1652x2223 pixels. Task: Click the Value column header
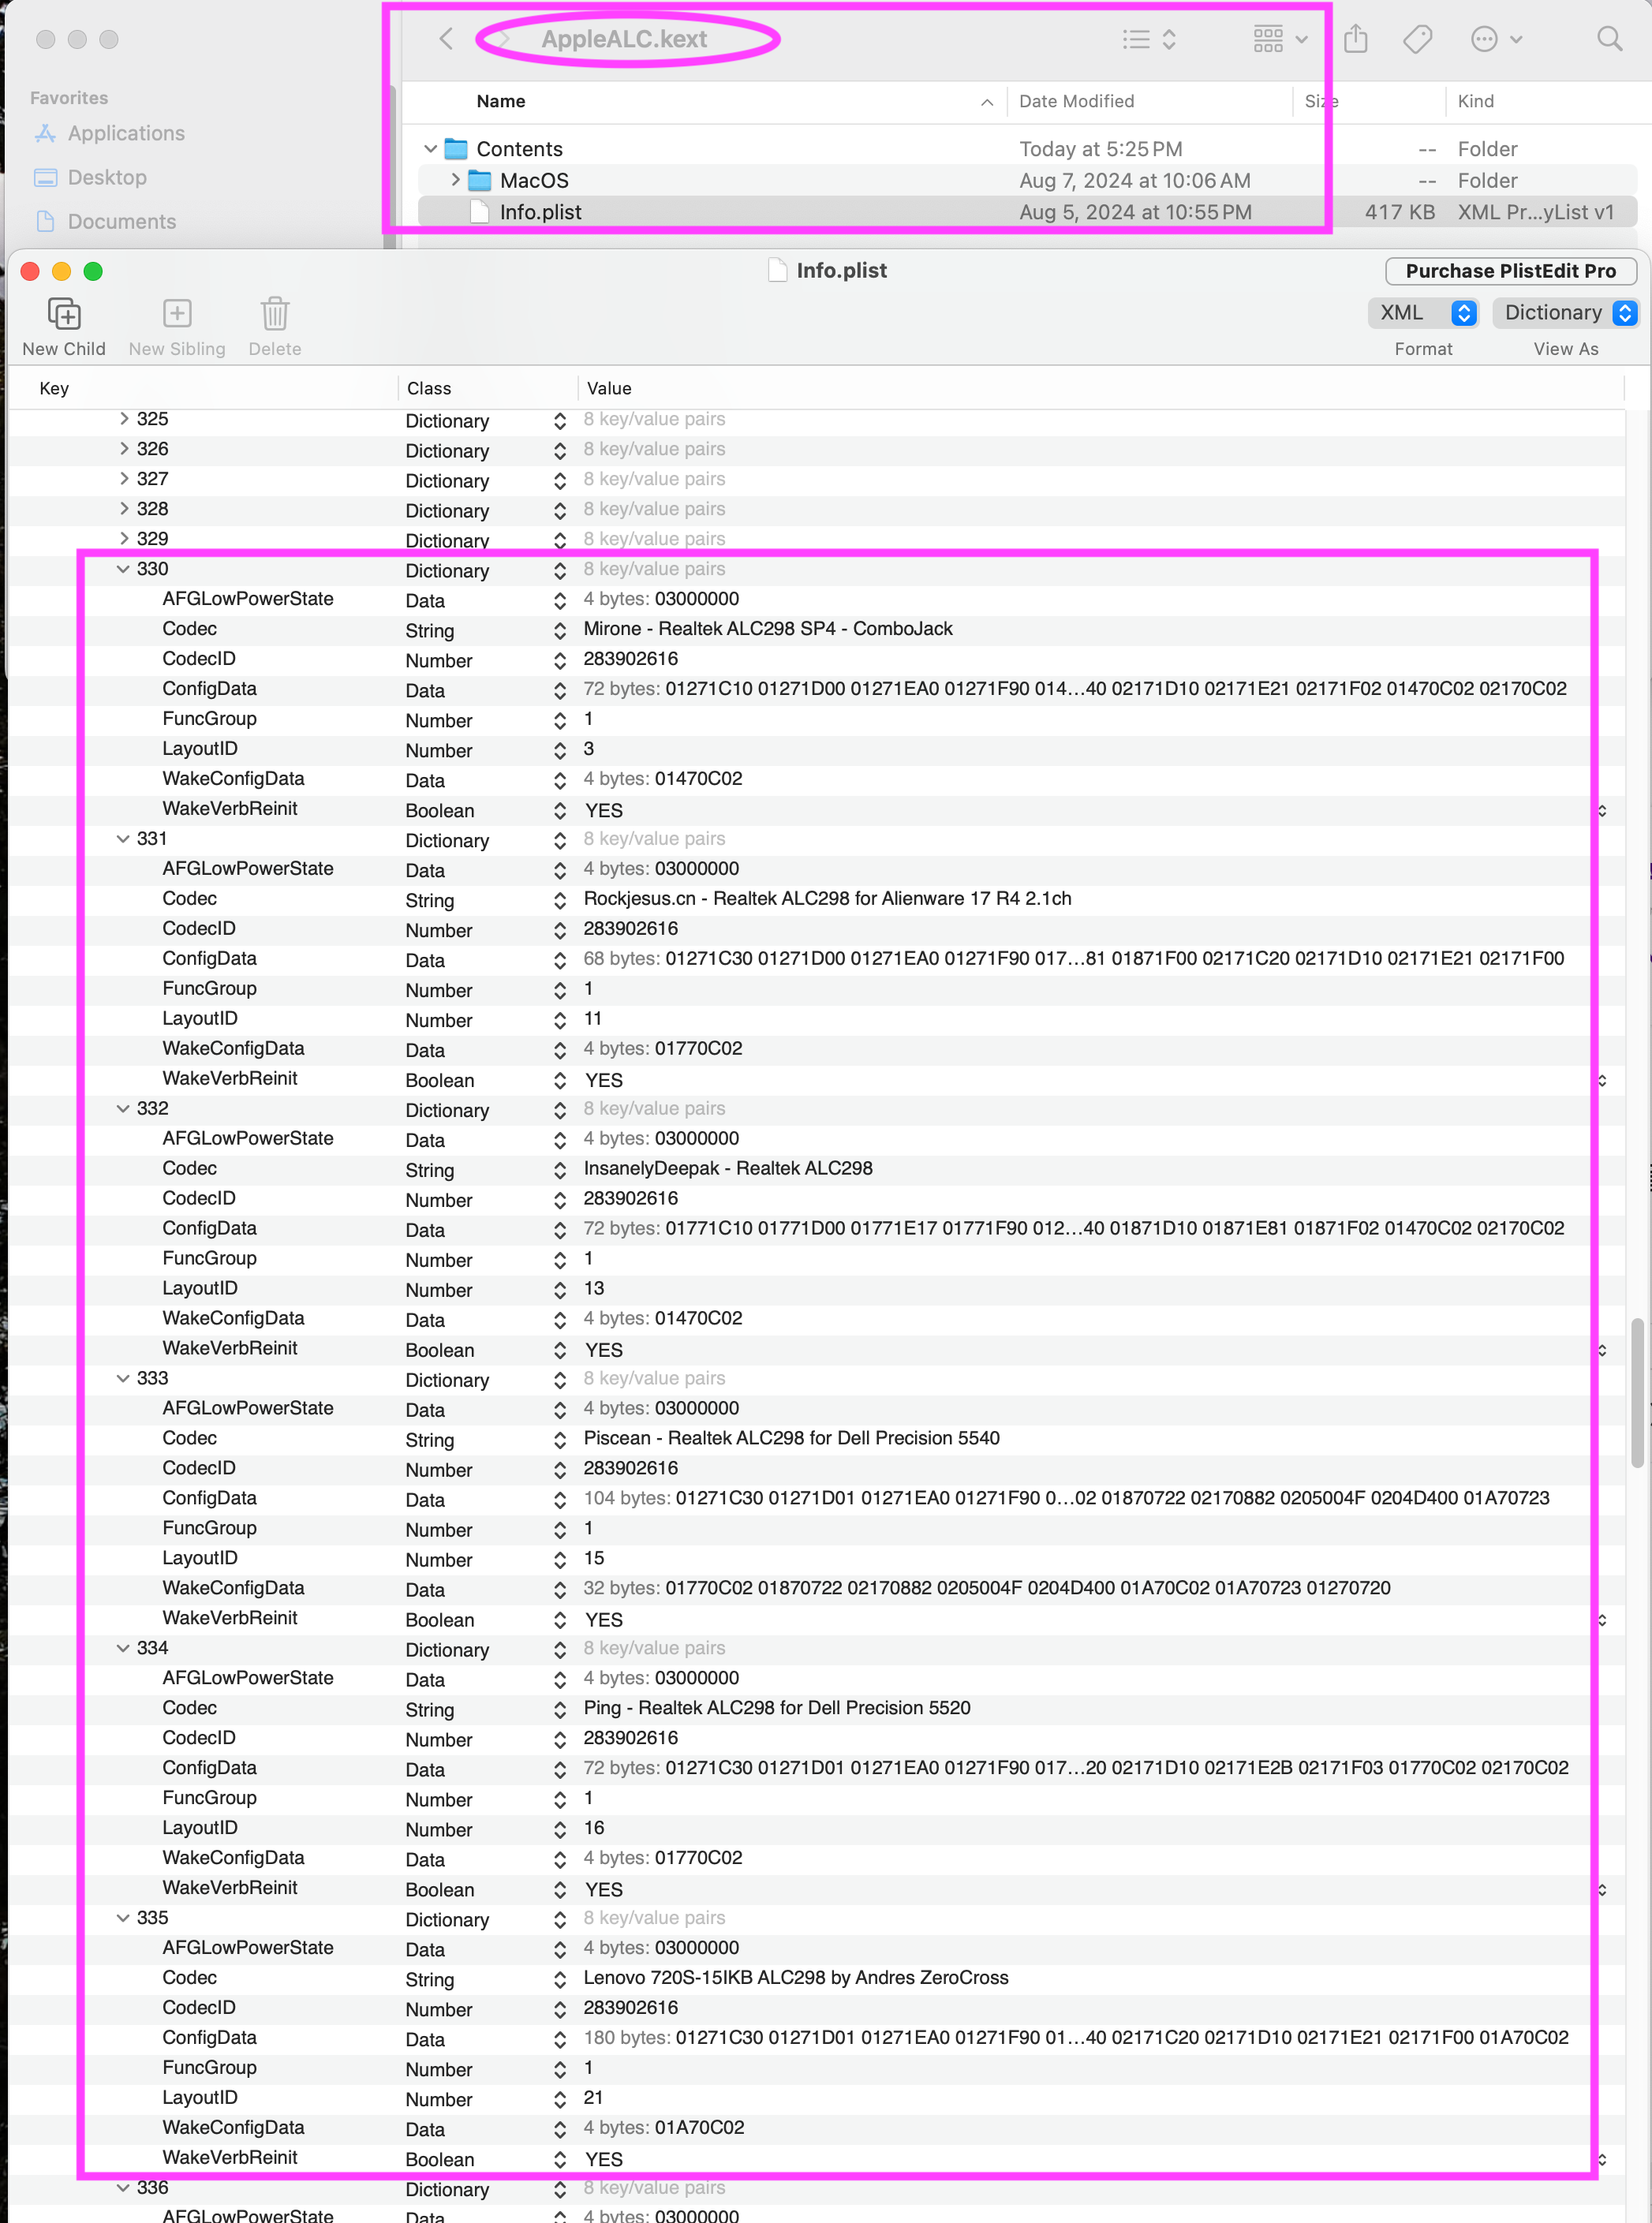click(x=609, y=388)
